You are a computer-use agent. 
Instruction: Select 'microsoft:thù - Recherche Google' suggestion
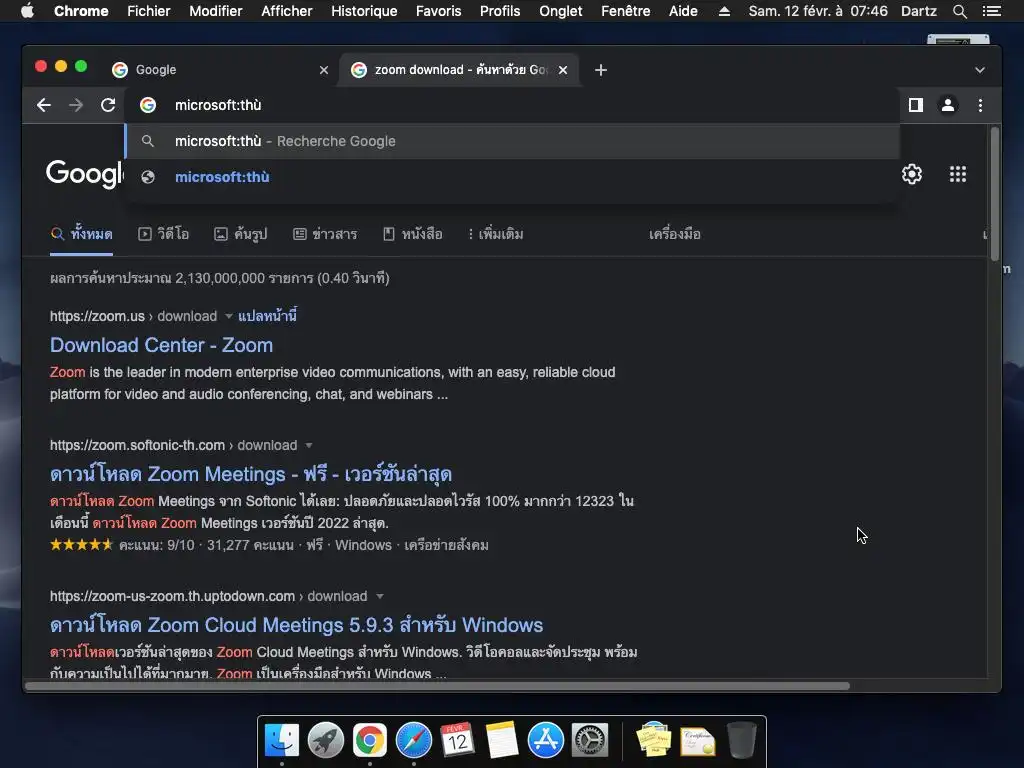click(512, 141)
